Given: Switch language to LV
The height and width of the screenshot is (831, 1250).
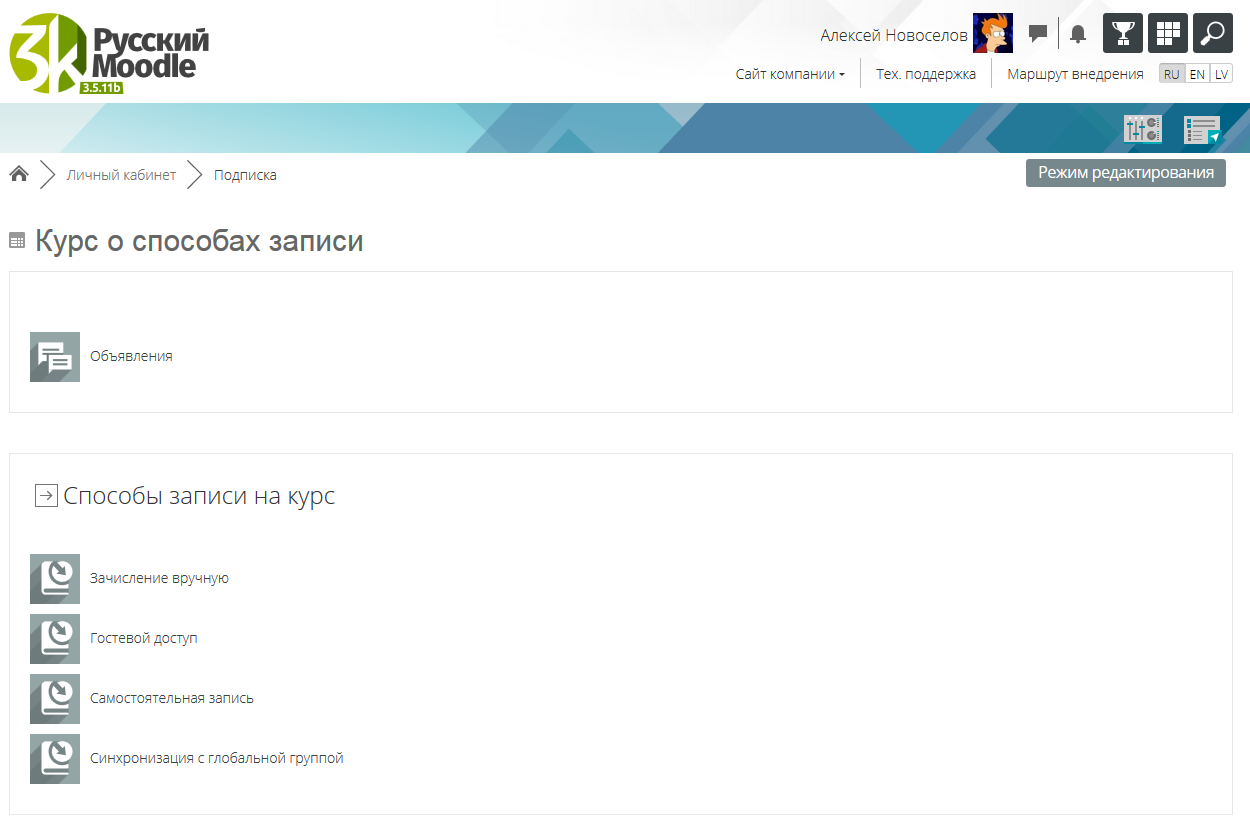Looking at the screenshot, I should [x=1221, y=74].
